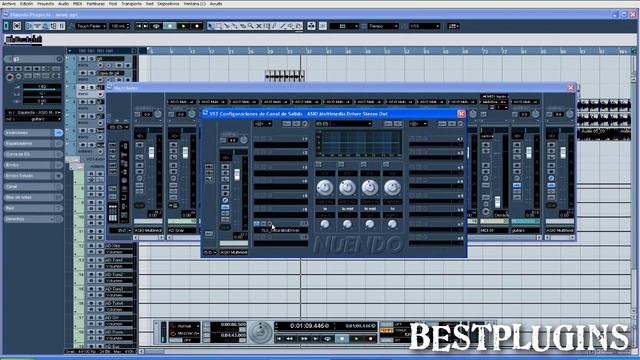The height and width of the screenshot is (360, 640).
Task: Select the TLs_SaturatedDriver insert slot
Action: (281, 230)
